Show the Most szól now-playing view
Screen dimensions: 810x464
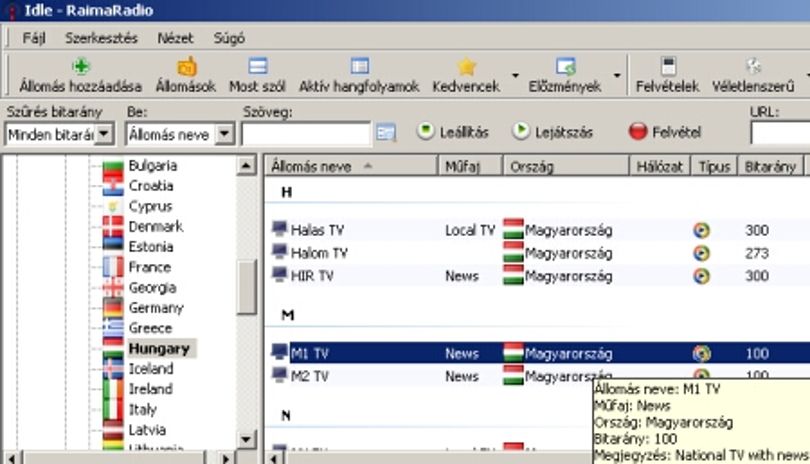tap(257, 66)
